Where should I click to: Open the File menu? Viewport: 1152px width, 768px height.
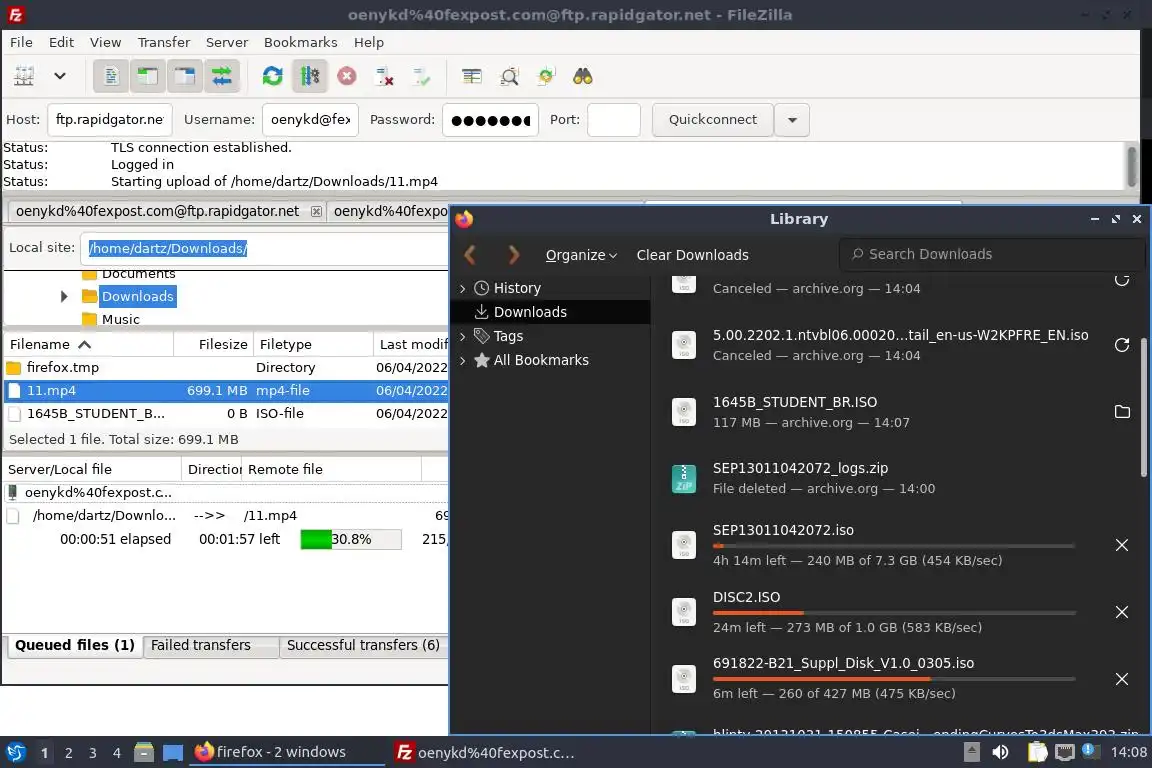pos(21,42)
